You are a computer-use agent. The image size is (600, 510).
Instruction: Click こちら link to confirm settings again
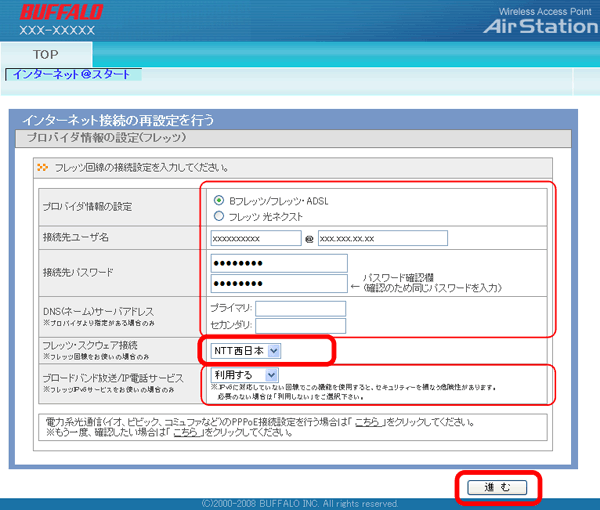coord(186,432)
